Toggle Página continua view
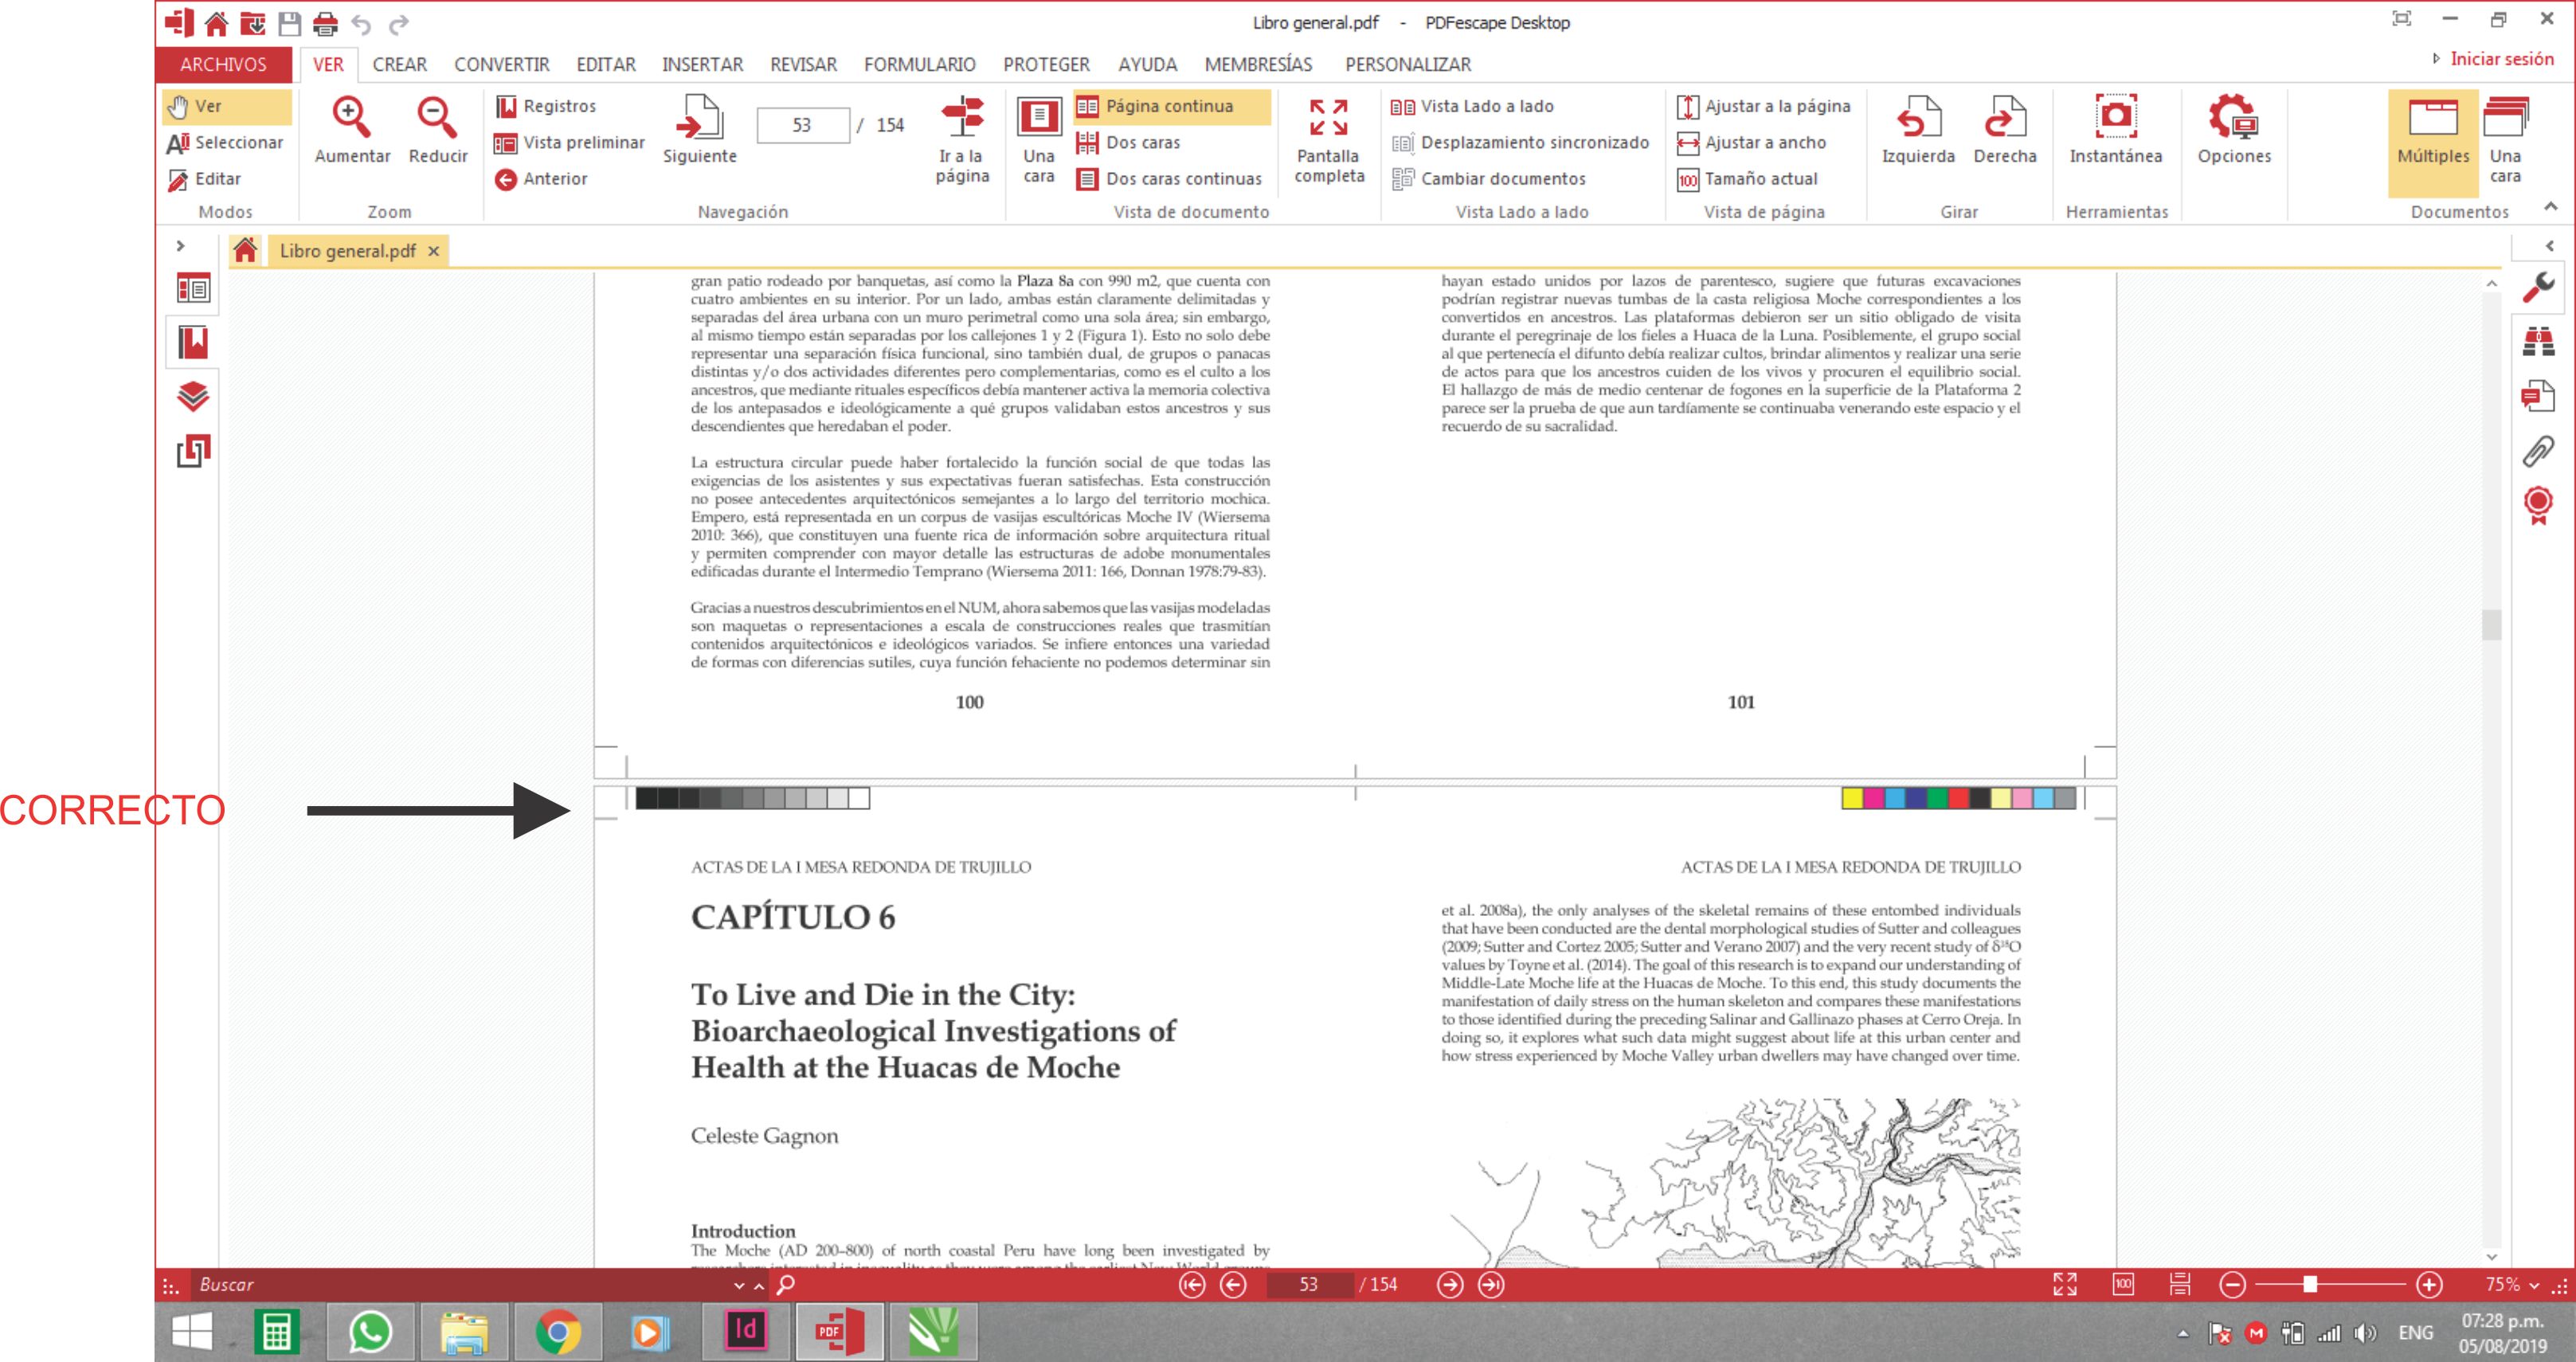2576x1362 pixels. coord(1171,106)
